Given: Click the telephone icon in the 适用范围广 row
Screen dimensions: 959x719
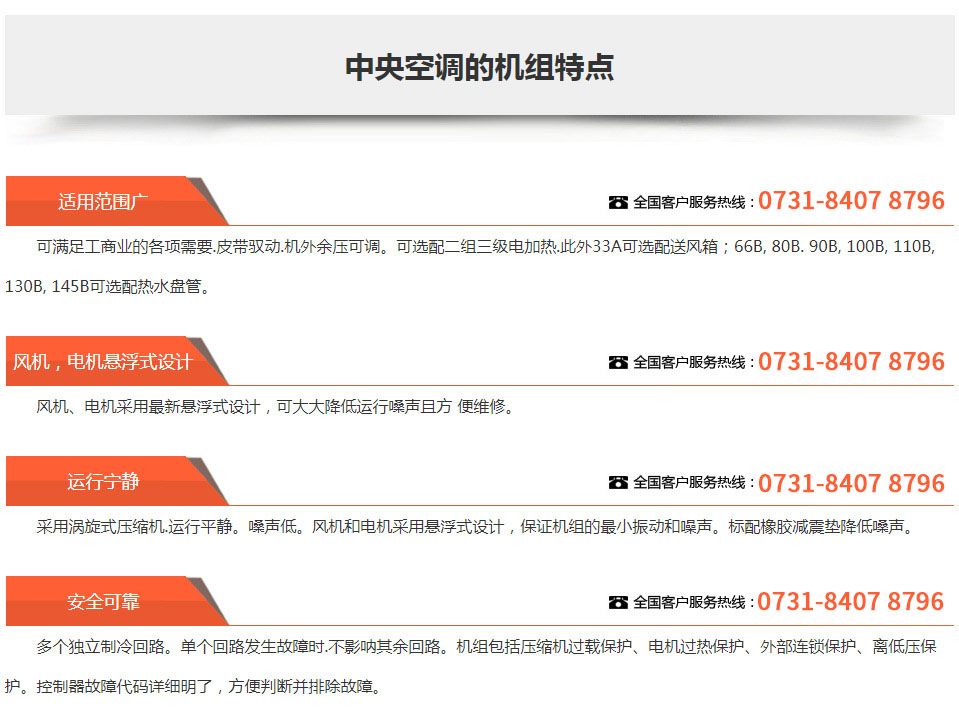Looking at the screenshot, I should [618, 202].
